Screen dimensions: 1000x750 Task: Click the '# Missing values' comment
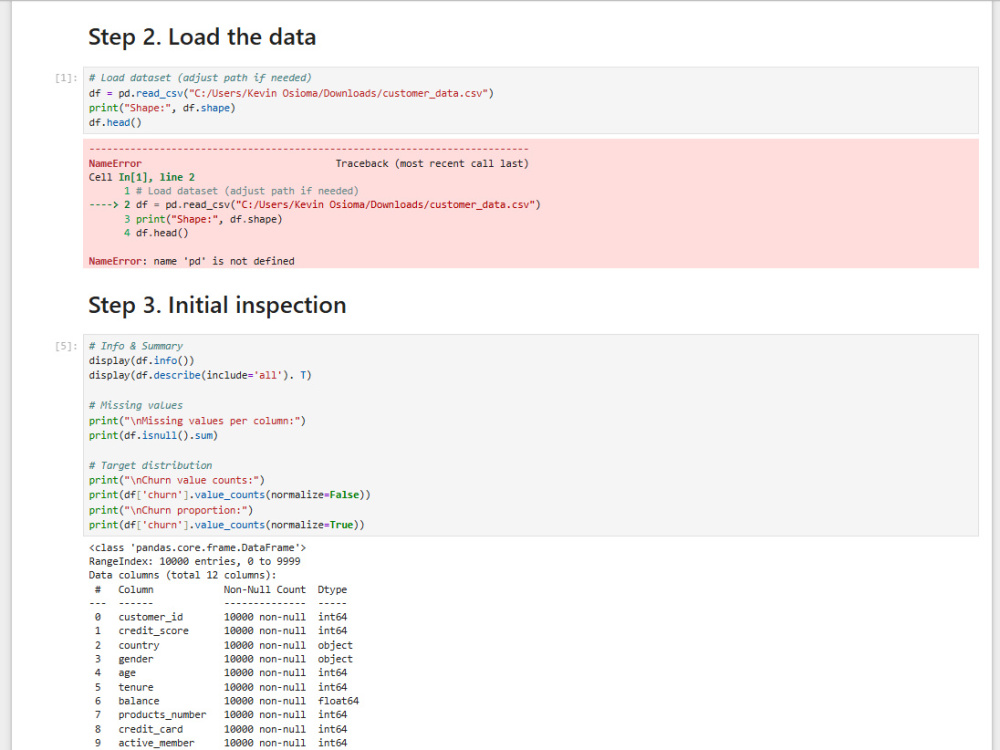135,406
